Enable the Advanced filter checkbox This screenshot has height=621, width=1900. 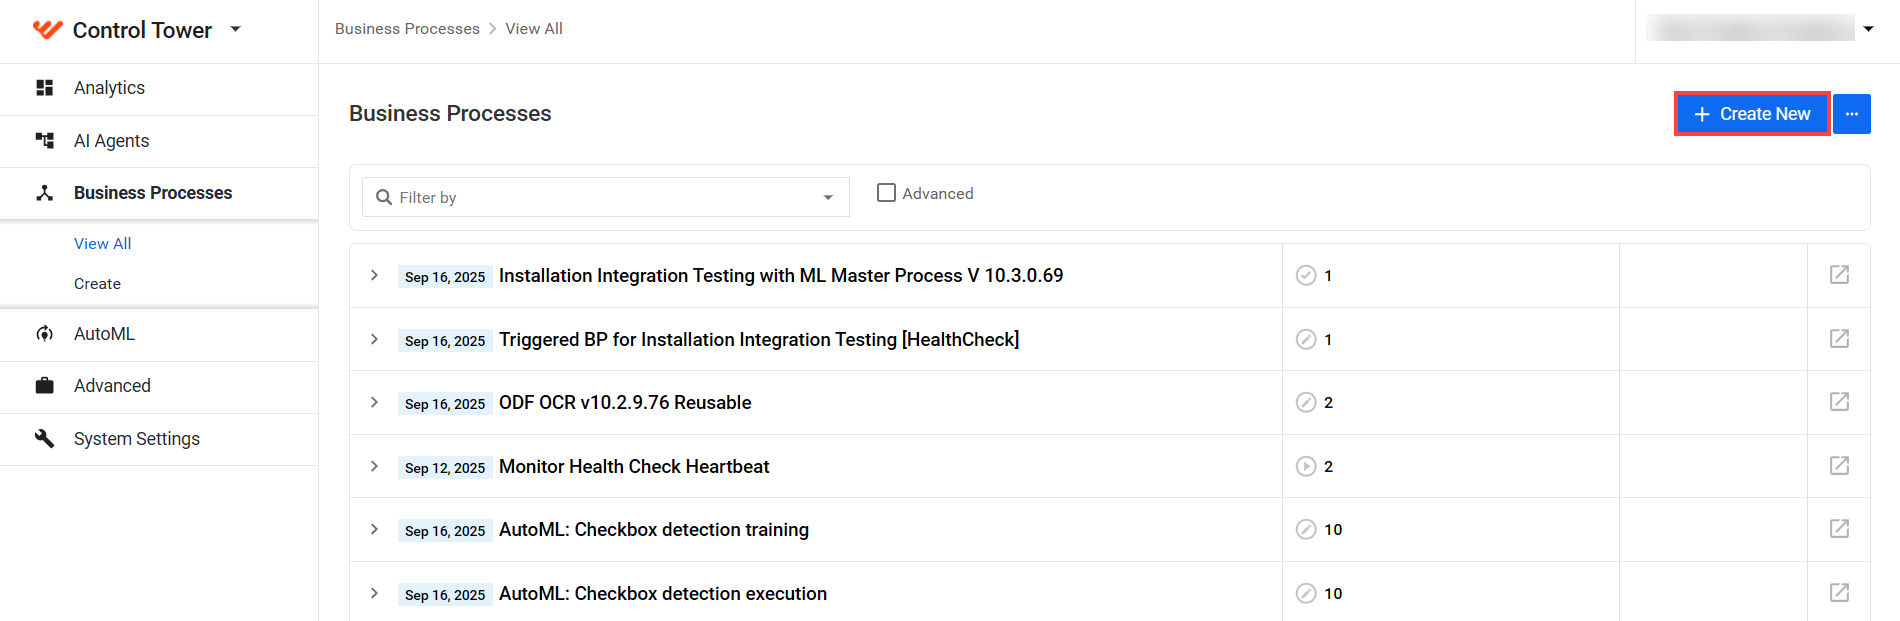click(x=886, y=193)
